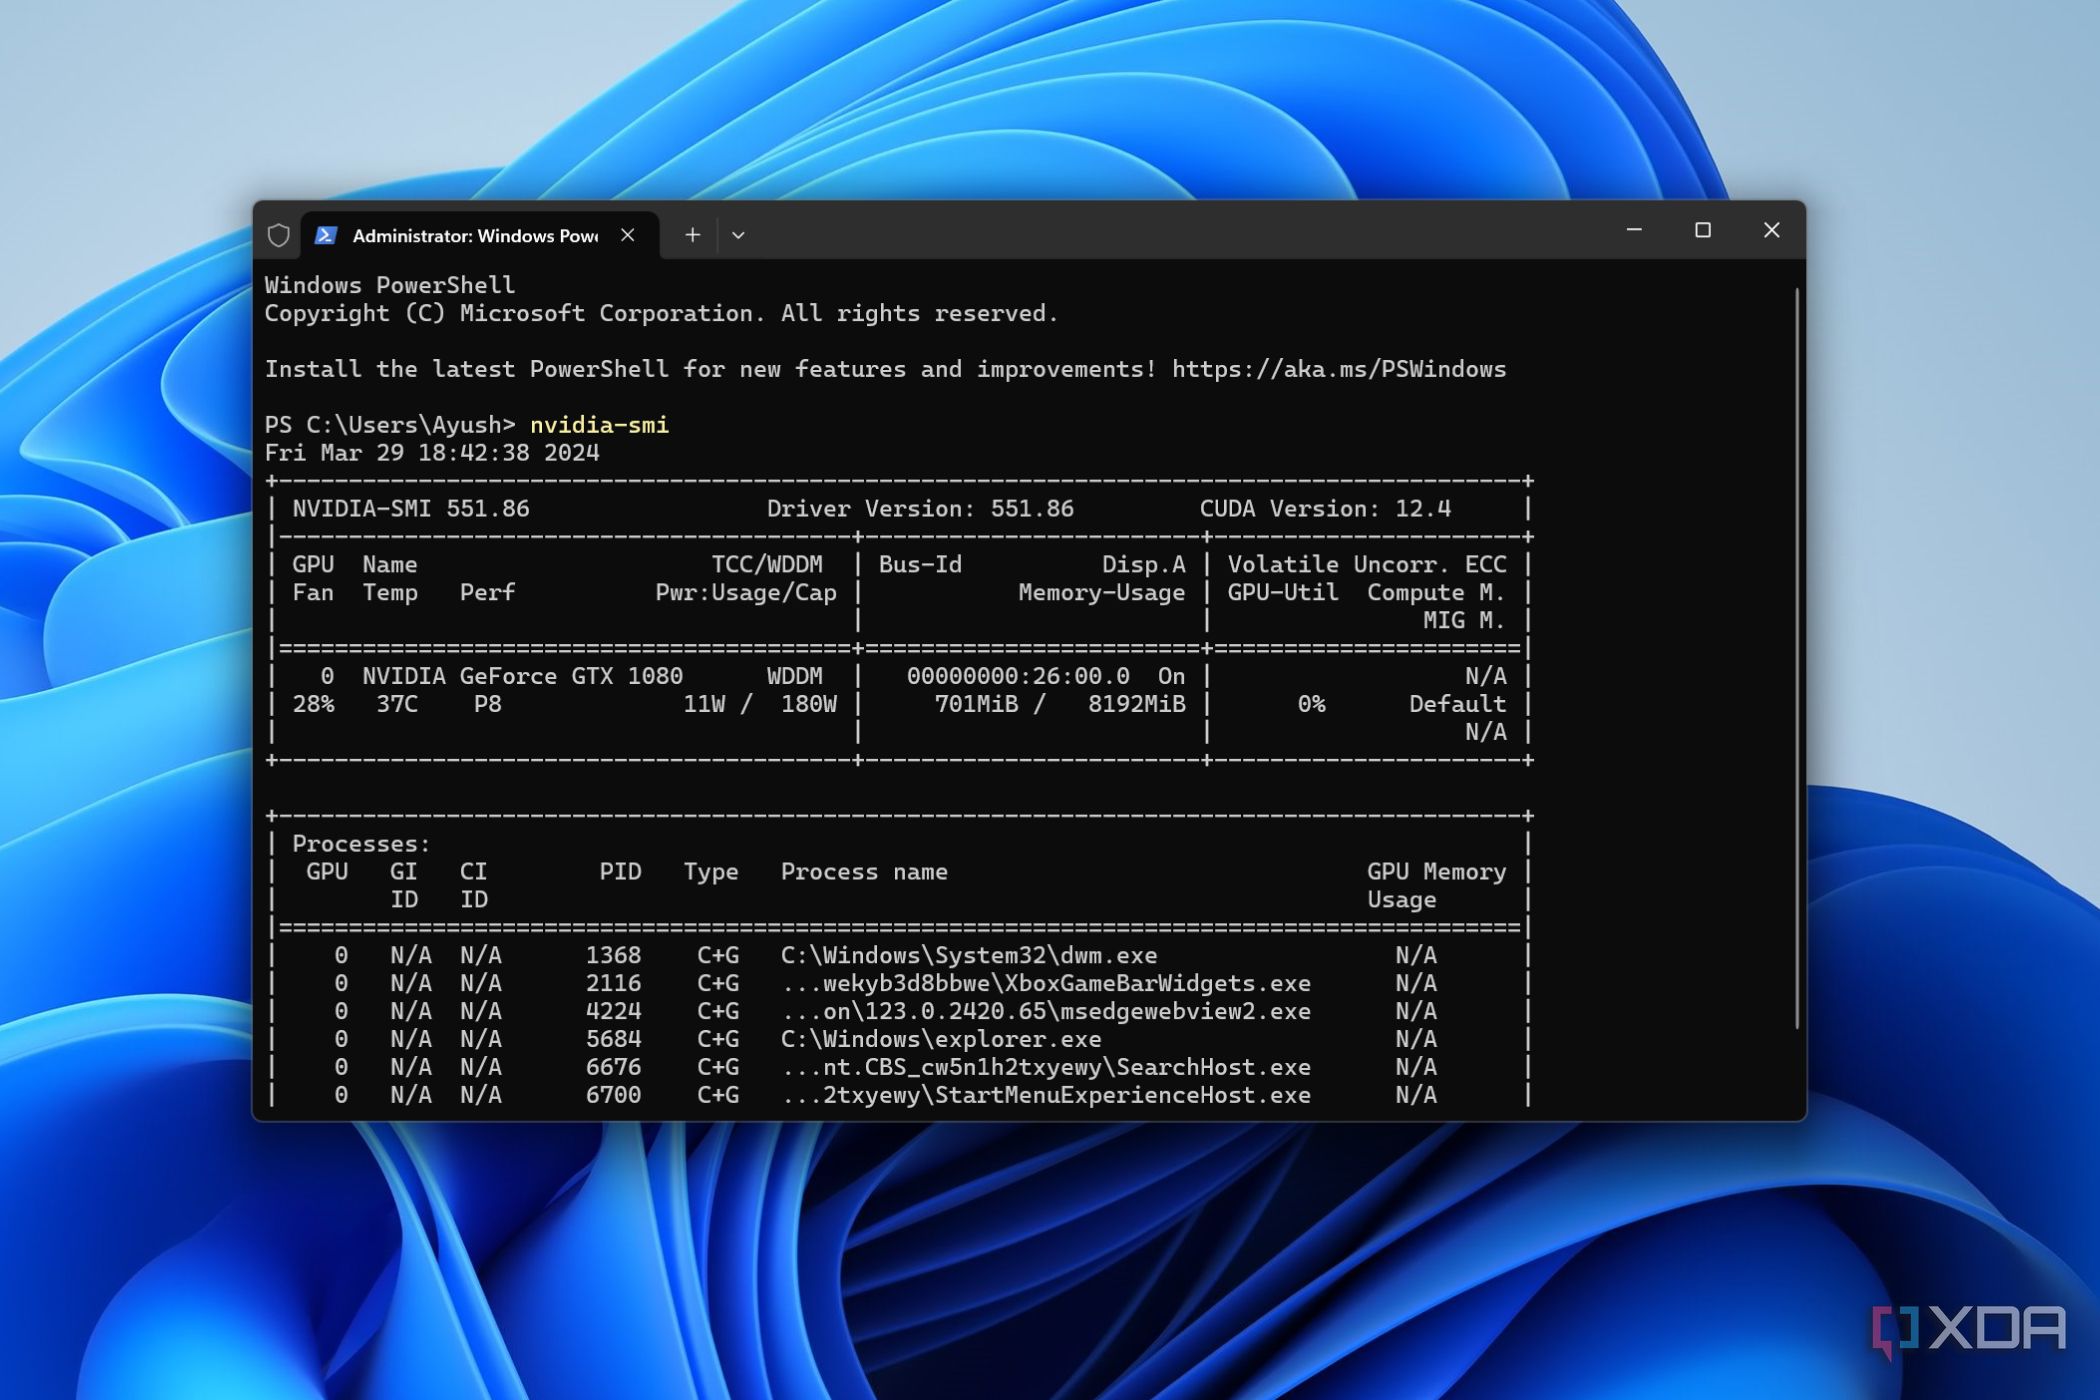This screenshot has width=2100, height=1400.
Task: Open a new terminal tab with the plus icon
Action: click(x=692, y=234)
